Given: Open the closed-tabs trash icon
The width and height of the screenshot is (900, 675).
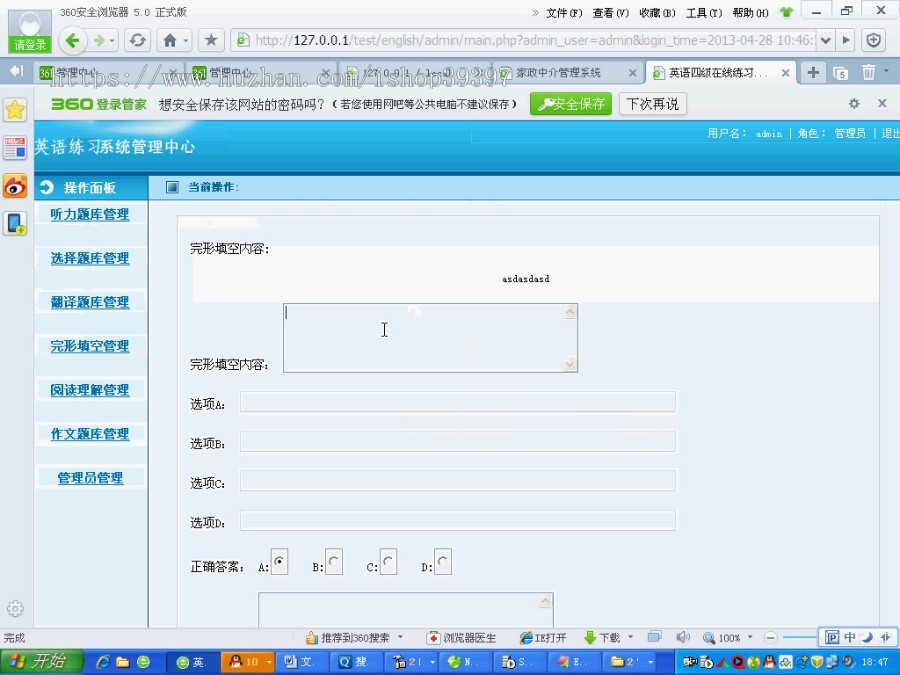Looking at the screenshot, I should click(x=868, y=73).
